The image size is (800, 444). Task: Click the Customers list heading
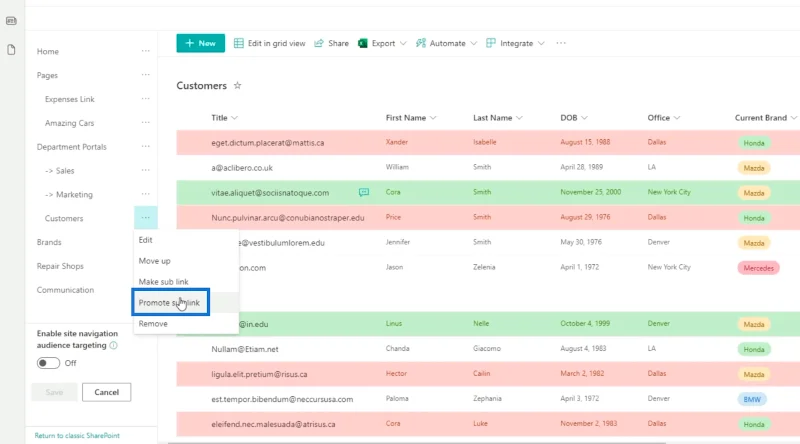coord(202,86)
